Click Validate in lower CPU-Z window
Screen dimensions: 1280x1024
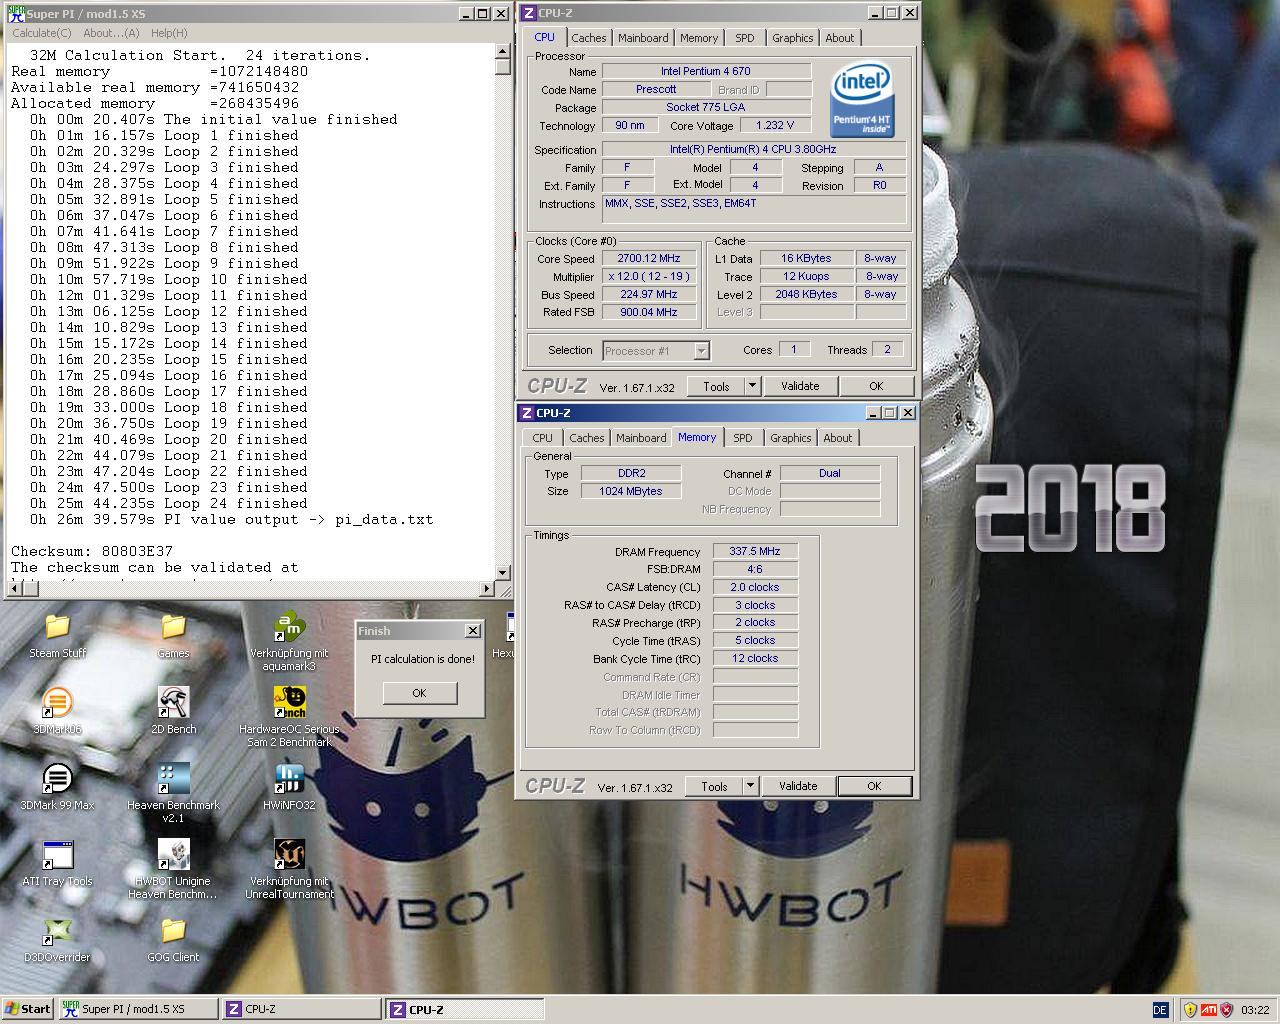(x=798, y=786)
